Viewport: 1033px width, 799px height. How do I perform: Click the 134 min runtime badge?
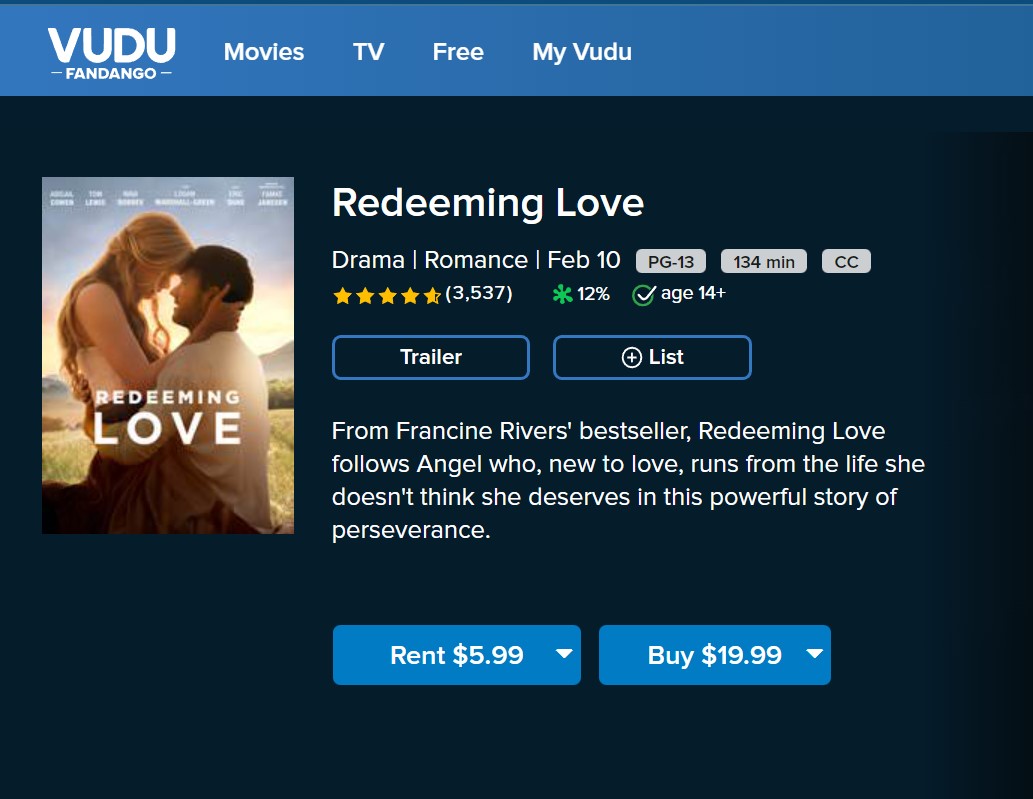(x=764, y=262)
